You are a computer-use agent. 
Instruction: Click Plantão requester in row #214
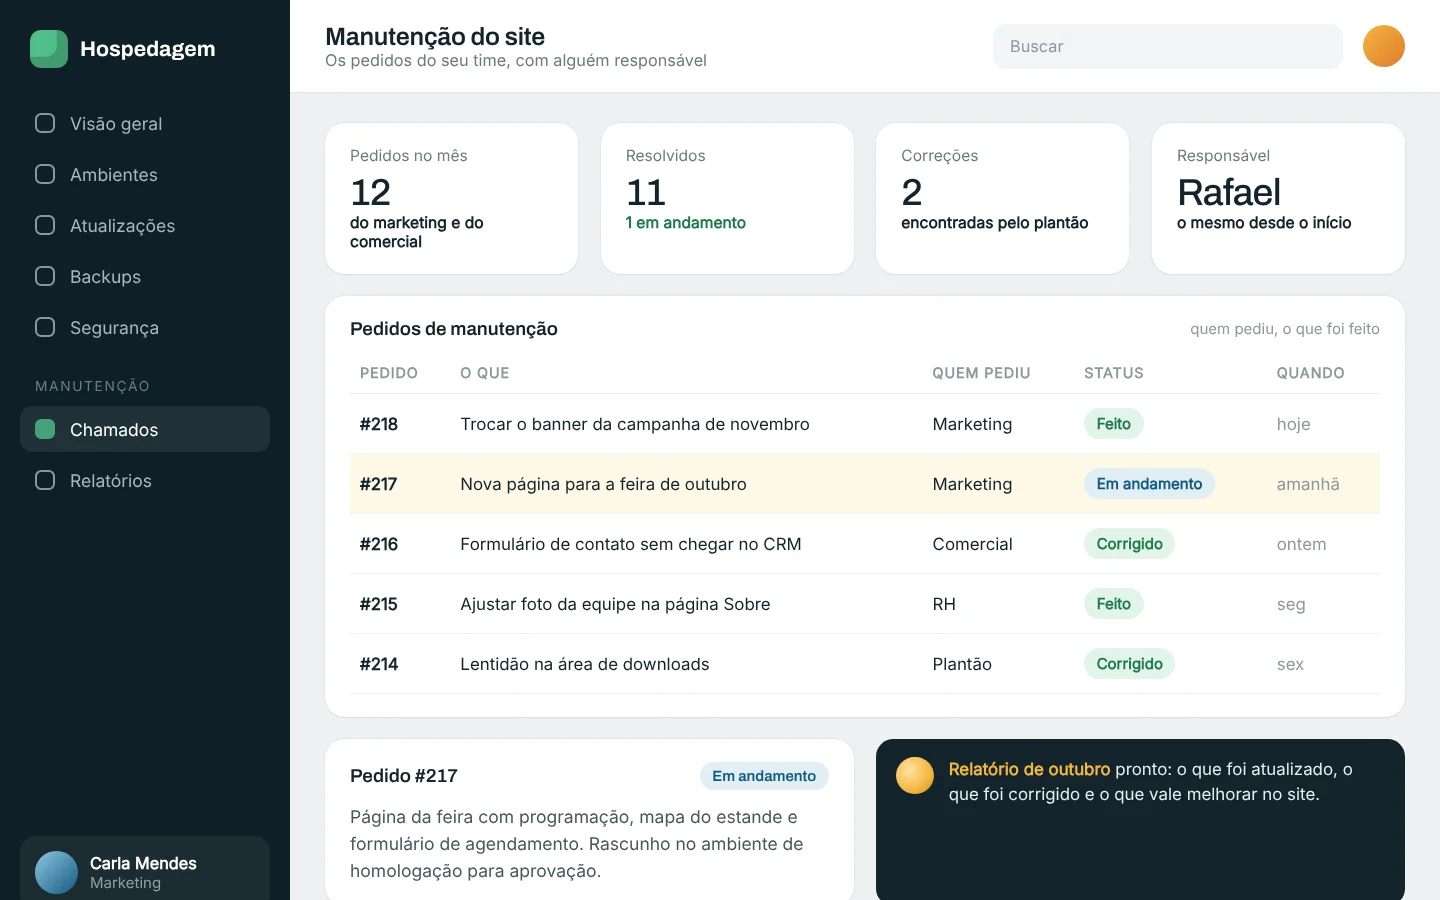[x=962, y=664]
